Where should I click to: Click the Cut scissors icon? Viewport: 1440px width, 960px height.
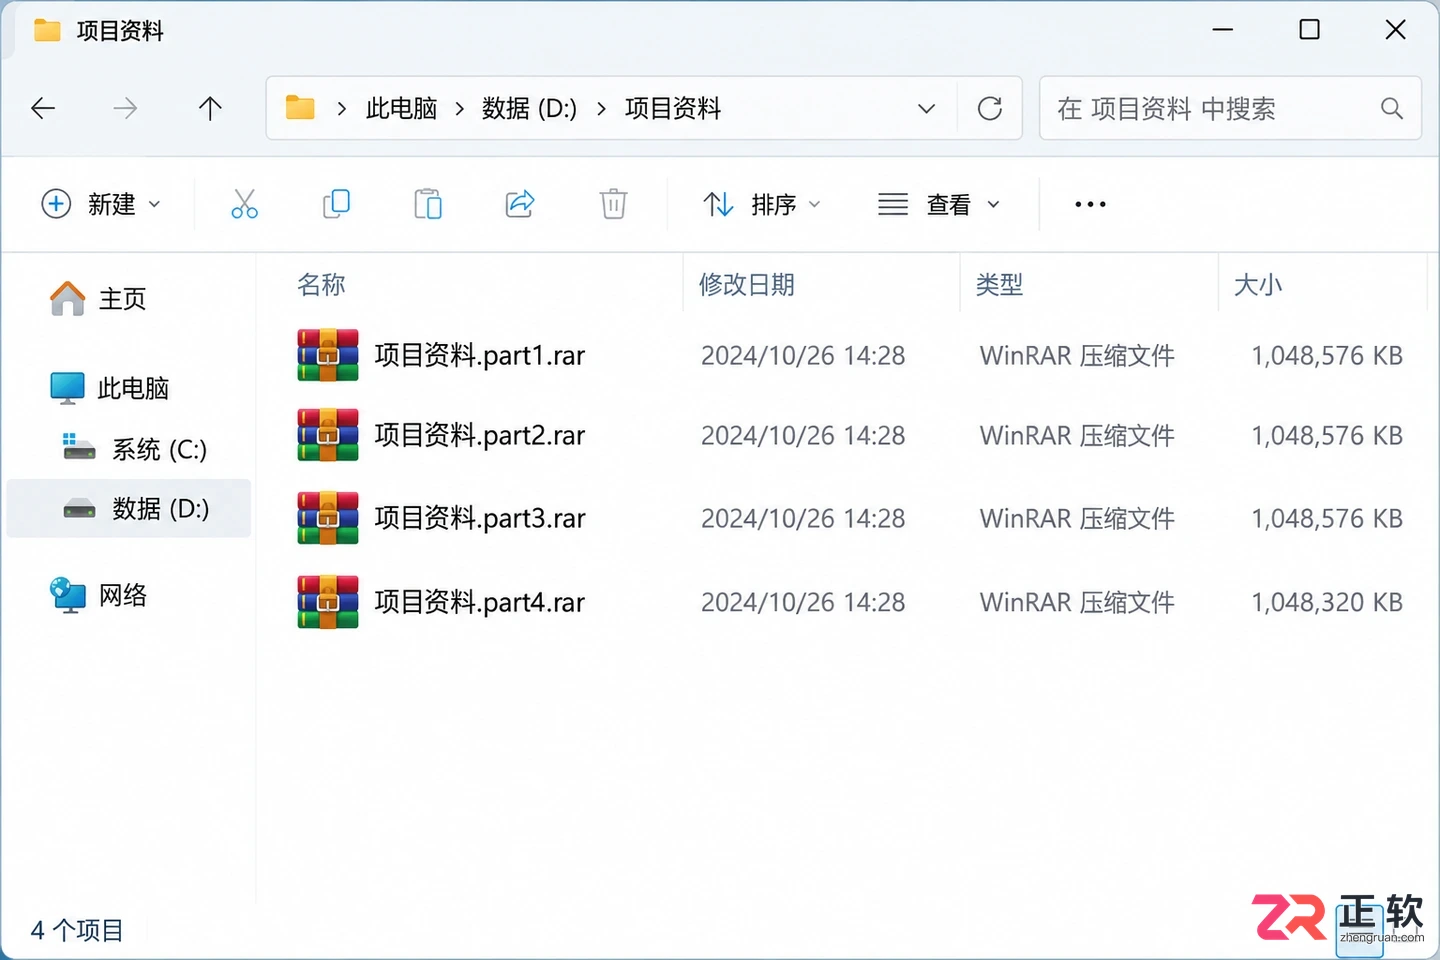pos(244,204)
